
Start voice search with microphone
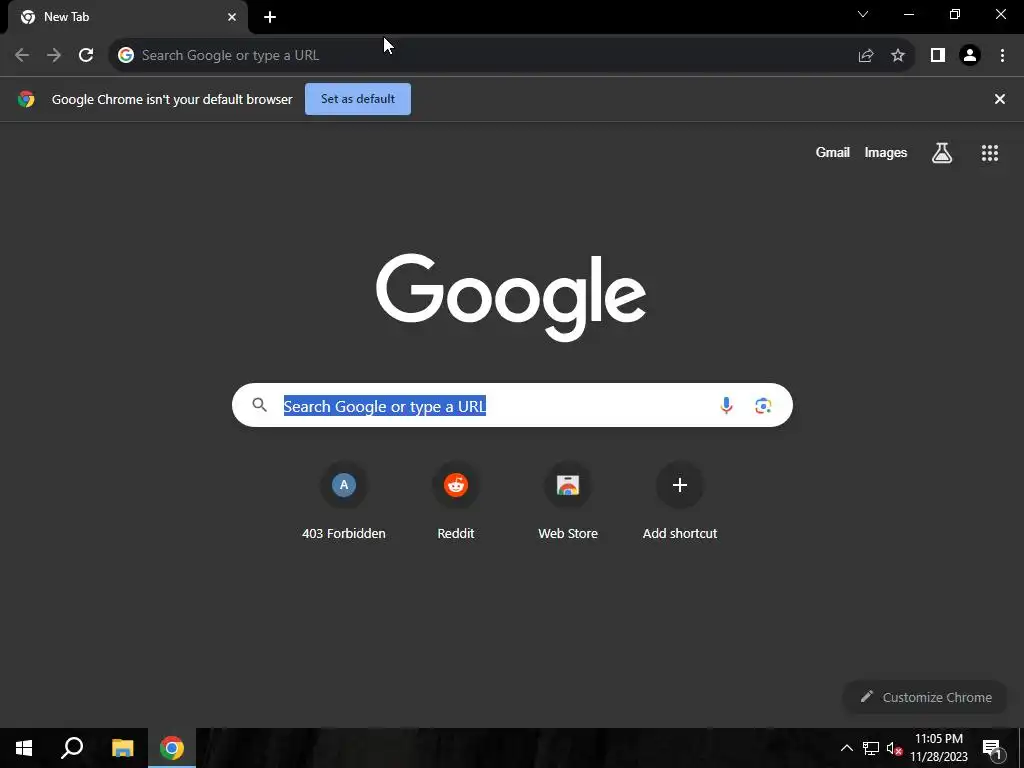click(726, 406)
